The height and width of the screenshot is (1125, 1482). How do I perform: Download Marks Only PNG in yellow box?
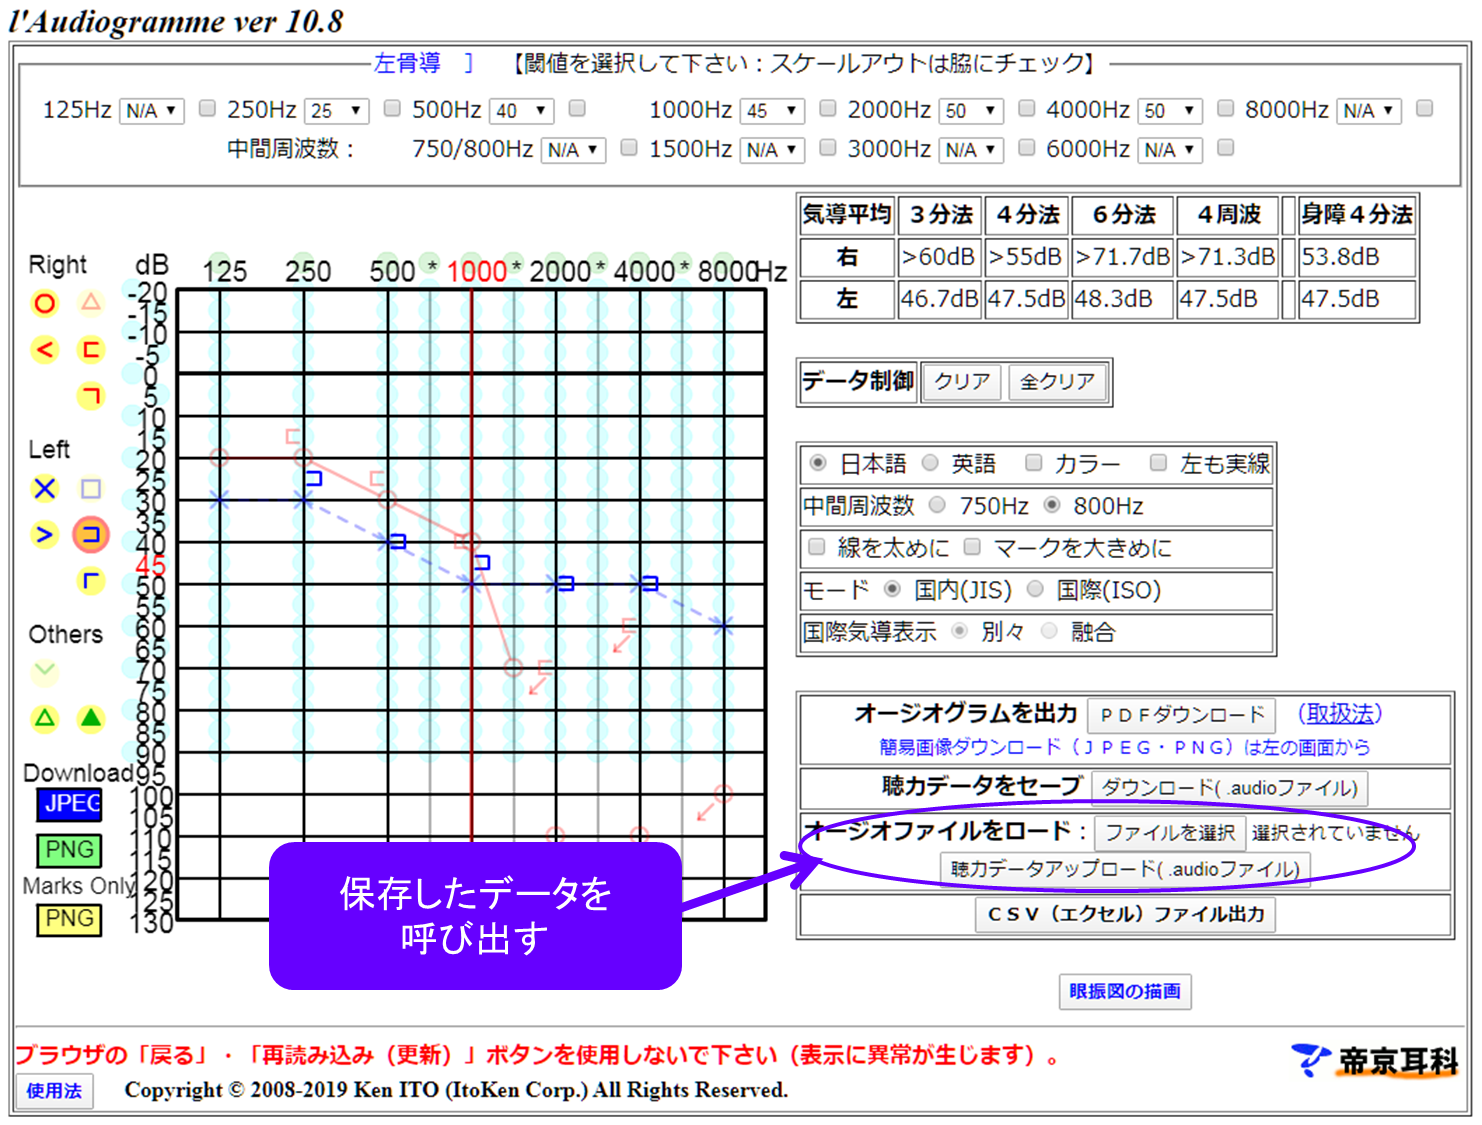[70, 919]
